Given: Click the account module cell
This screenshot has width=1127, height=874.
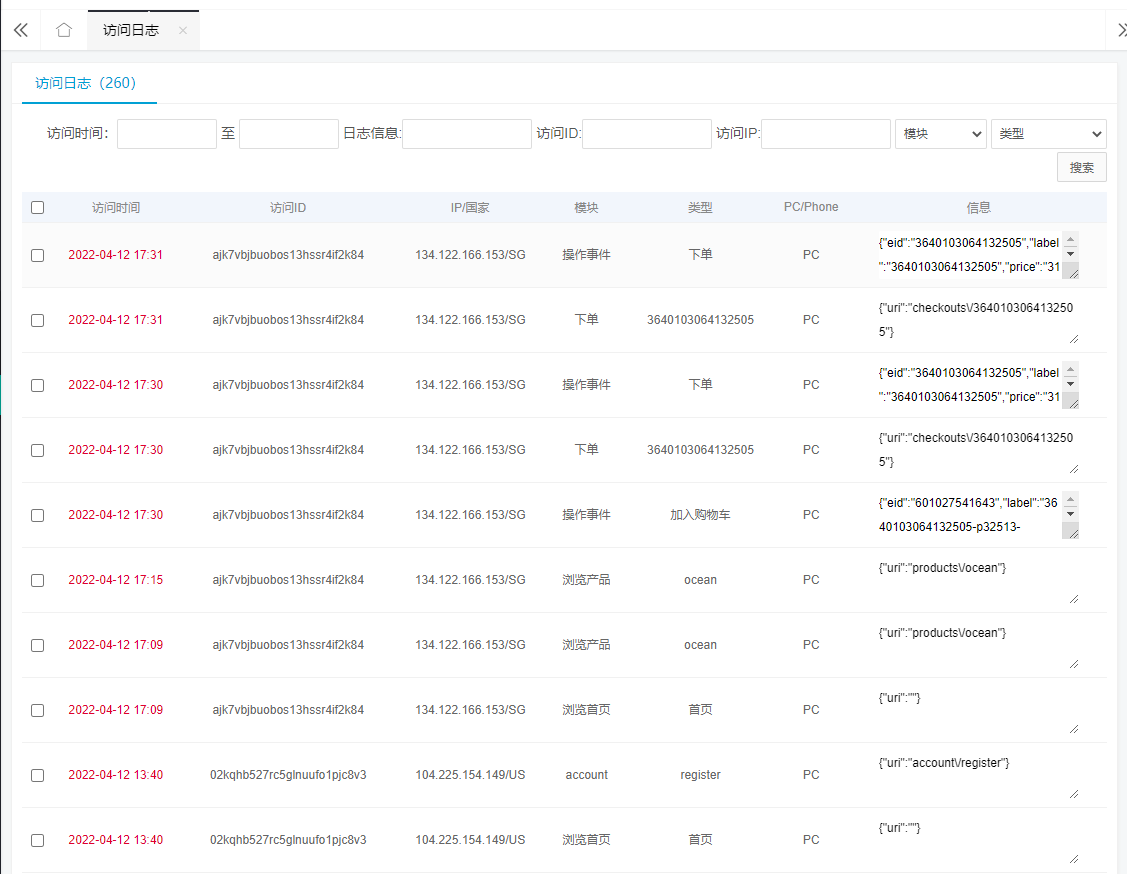Looking at the screenshot, I should (586, 775).
